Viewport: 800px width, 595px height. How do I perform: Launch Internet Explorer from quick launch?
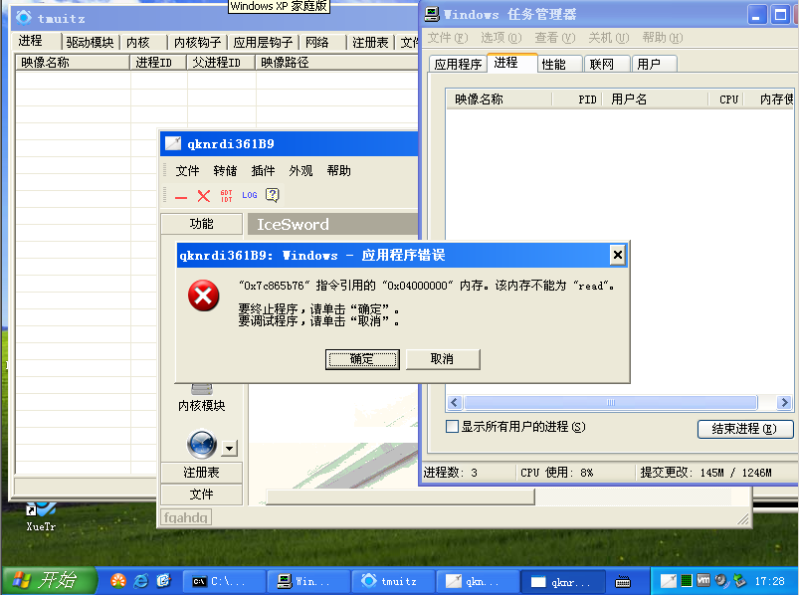click(x=141, y=581)
